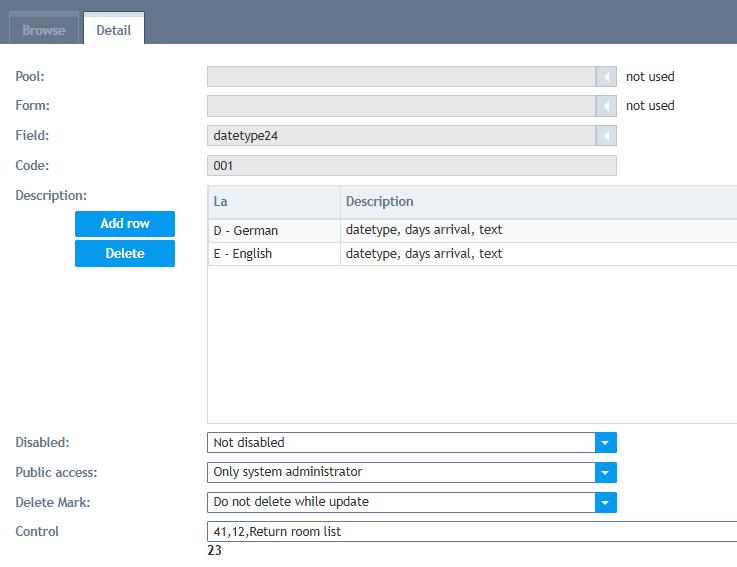Select the Detail tab
737x567 pixels.
click(113, 30)
